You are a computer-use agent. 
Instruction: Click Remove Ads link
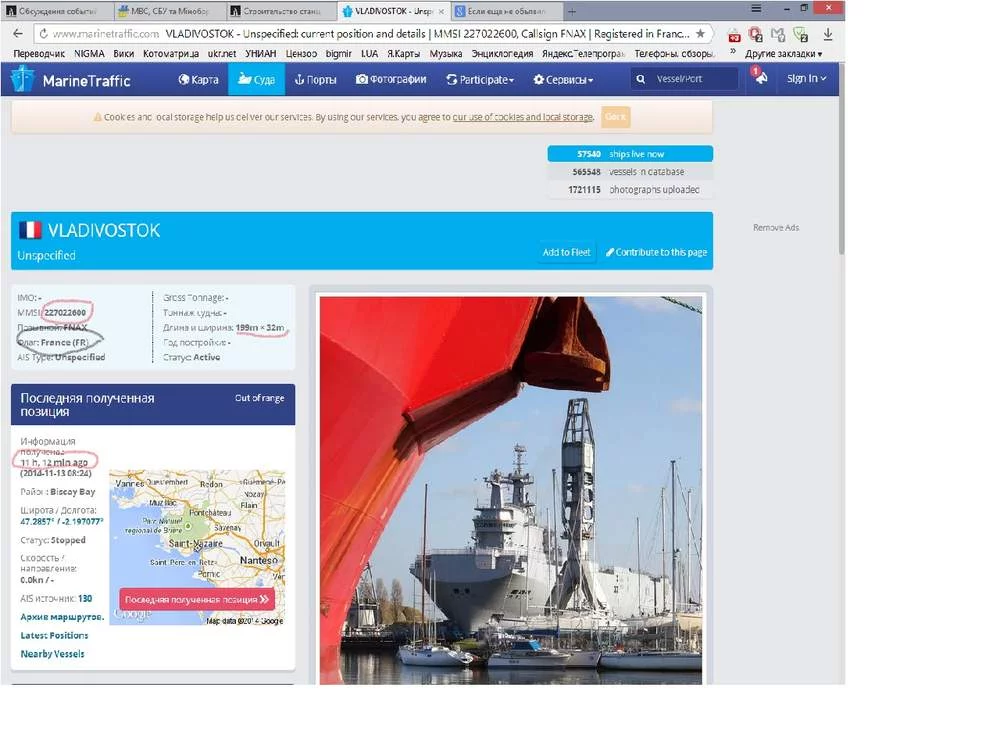776,228
